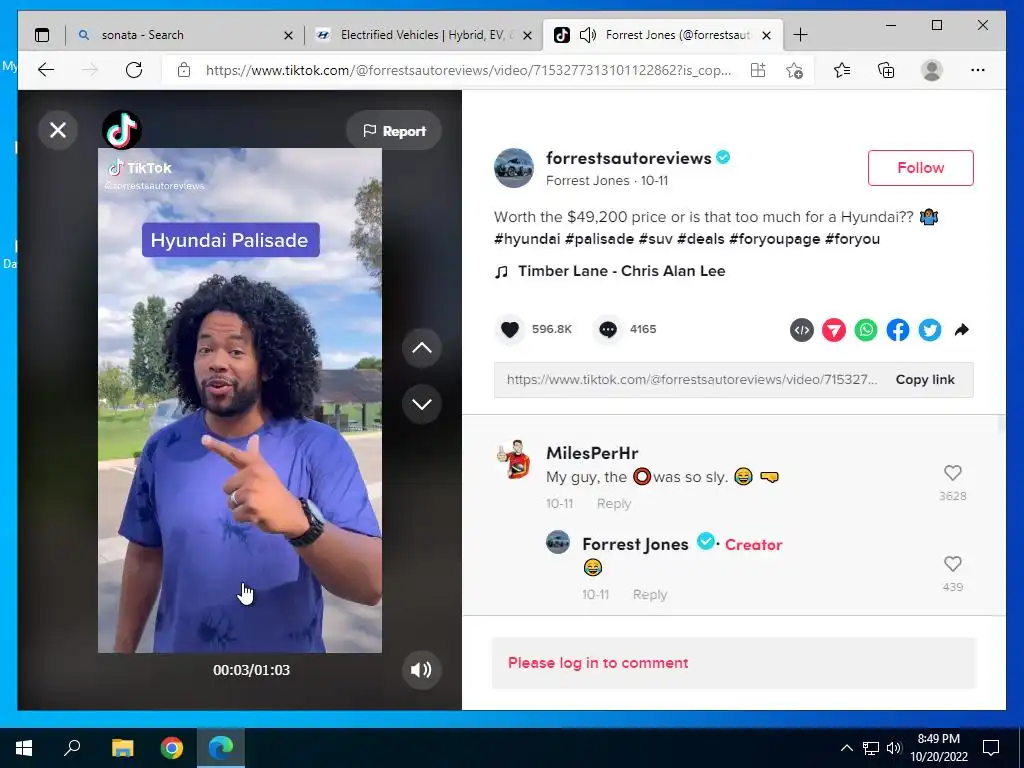This screenshot has width=1024, height=768.
Task: Go to the previous video with up arrow
Action: 422,347
